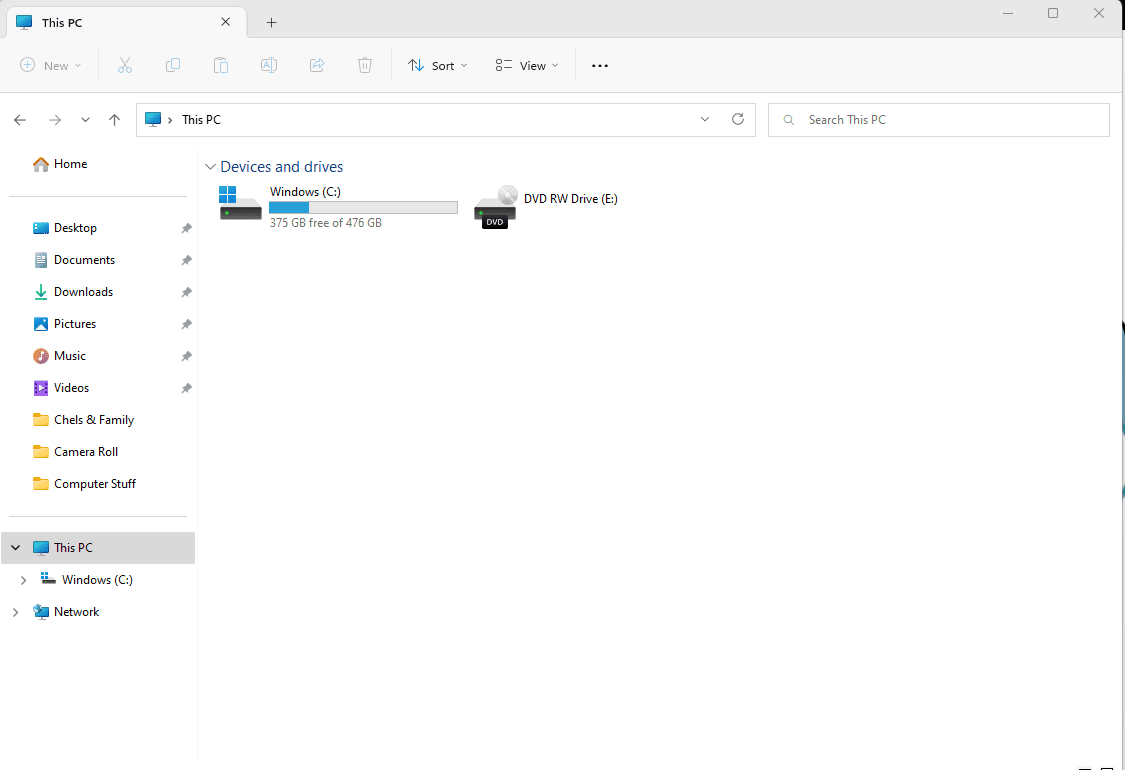Unpin Videos using its pin icon
Viewport: 1125px width, 770px height.
pos(187,388)
